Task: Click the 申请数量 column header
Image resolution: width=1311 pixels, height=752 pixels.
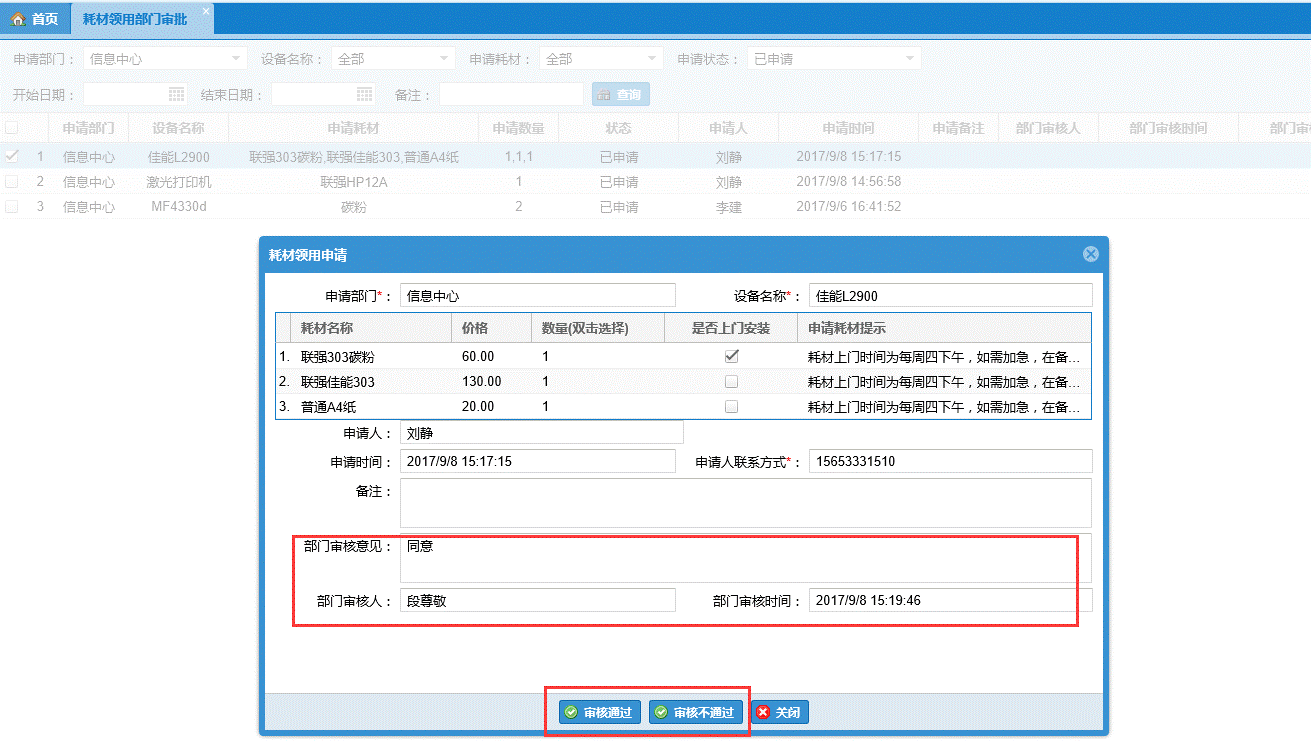Action: (518, 128)
